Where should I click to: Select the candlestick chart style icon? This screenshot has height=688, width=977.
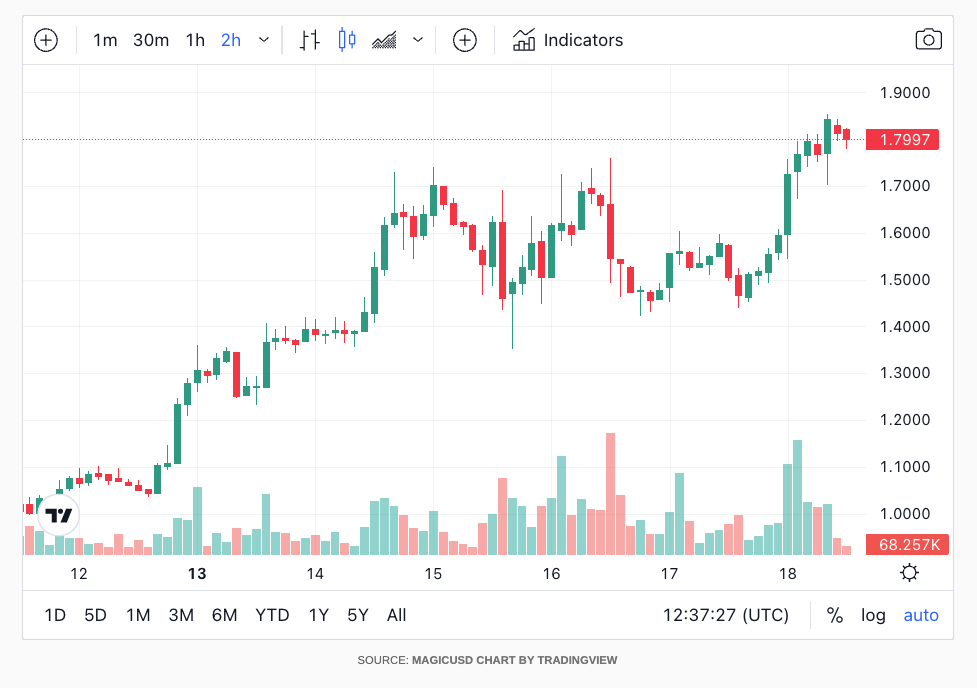(x=347, y=40)
